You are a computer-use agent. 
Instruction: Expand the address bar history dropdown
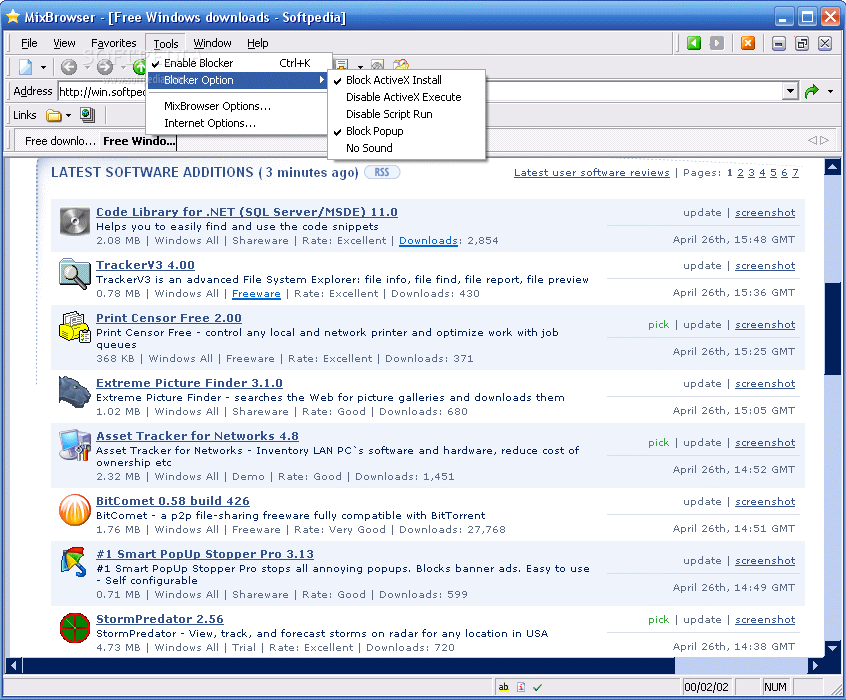click(790, 91)
